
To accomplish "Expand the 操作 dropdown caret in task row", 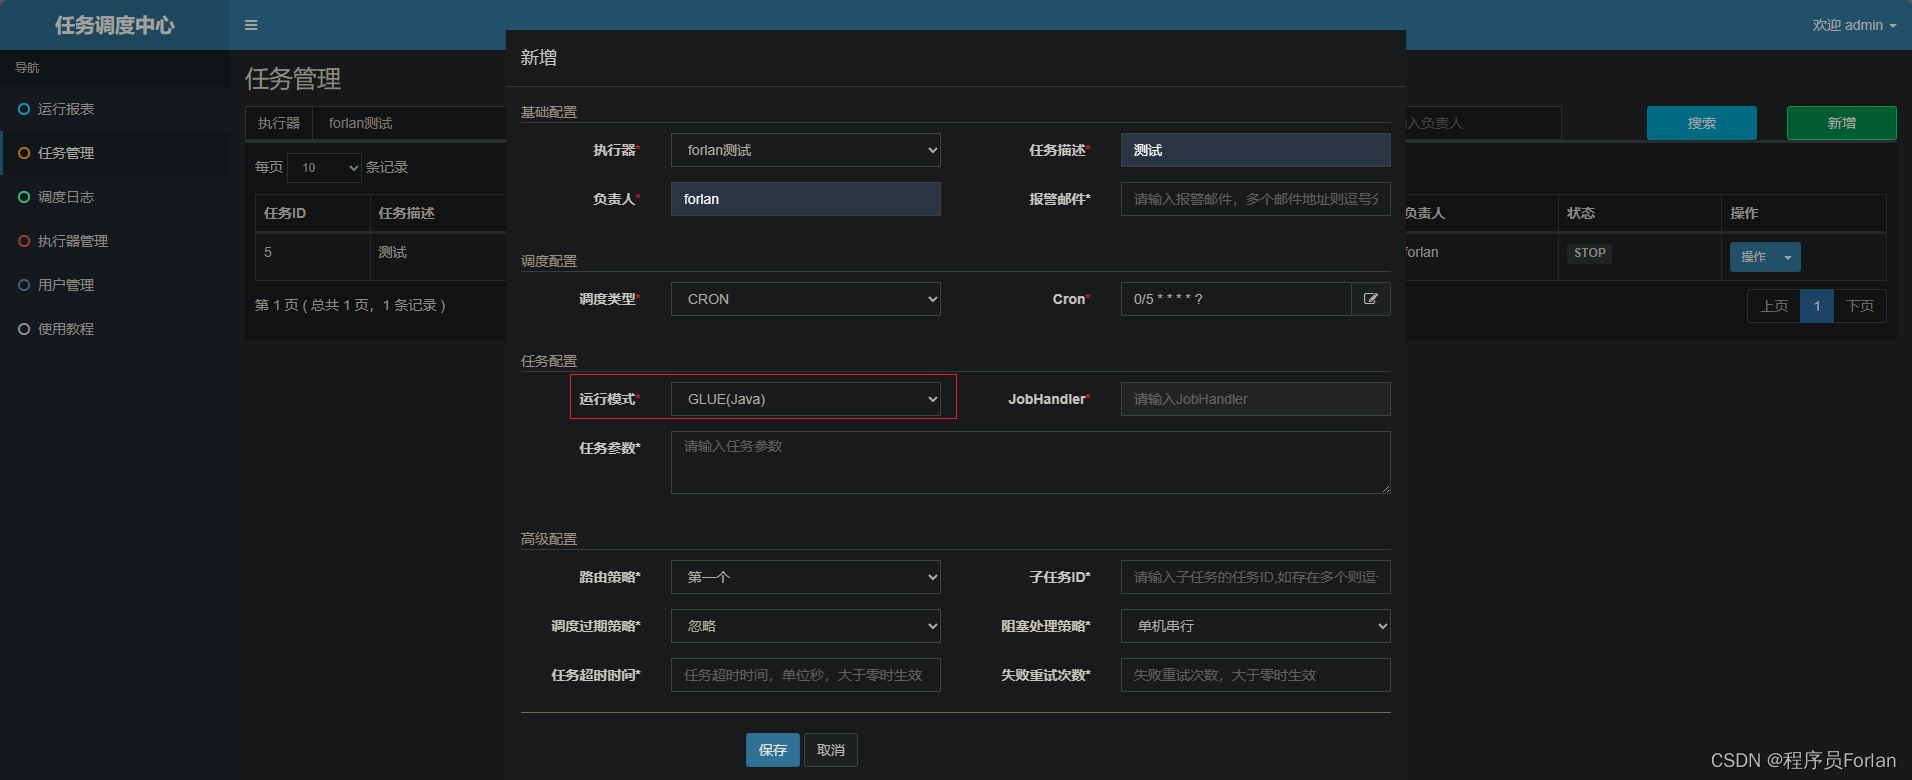I will click(1788, 257).
